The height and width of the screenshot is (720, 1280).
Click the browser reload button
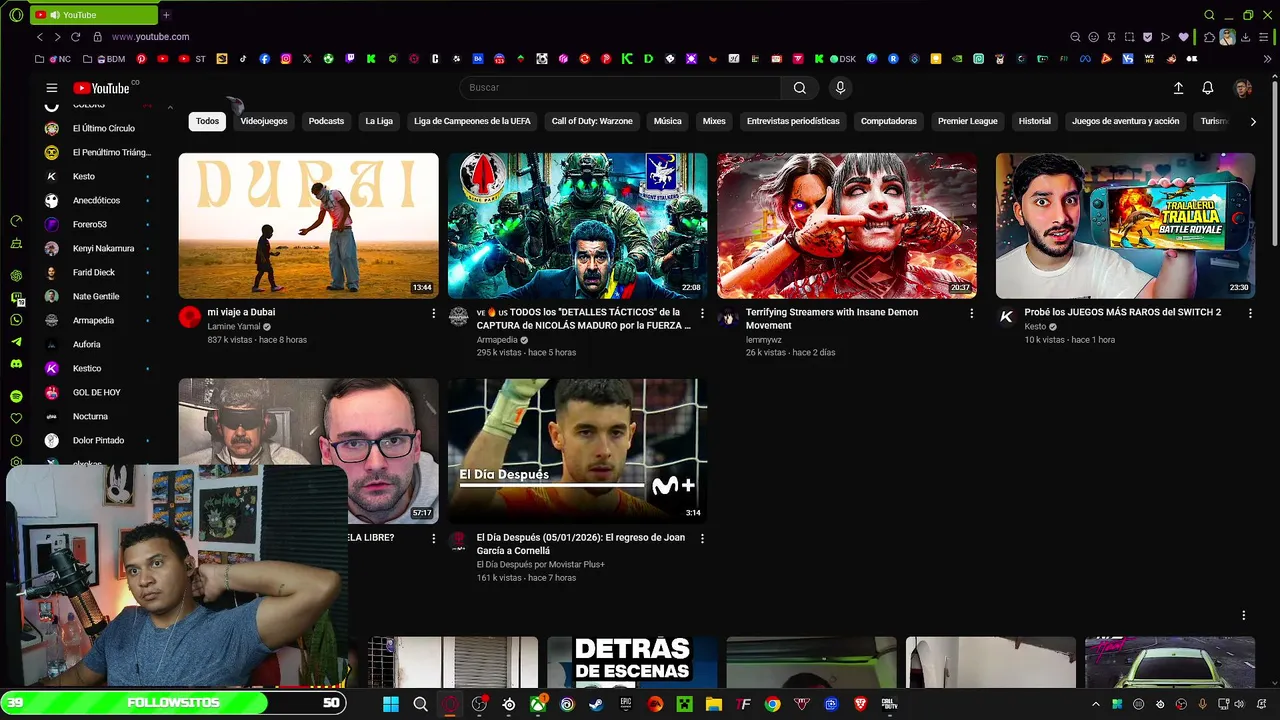point(75,37)
